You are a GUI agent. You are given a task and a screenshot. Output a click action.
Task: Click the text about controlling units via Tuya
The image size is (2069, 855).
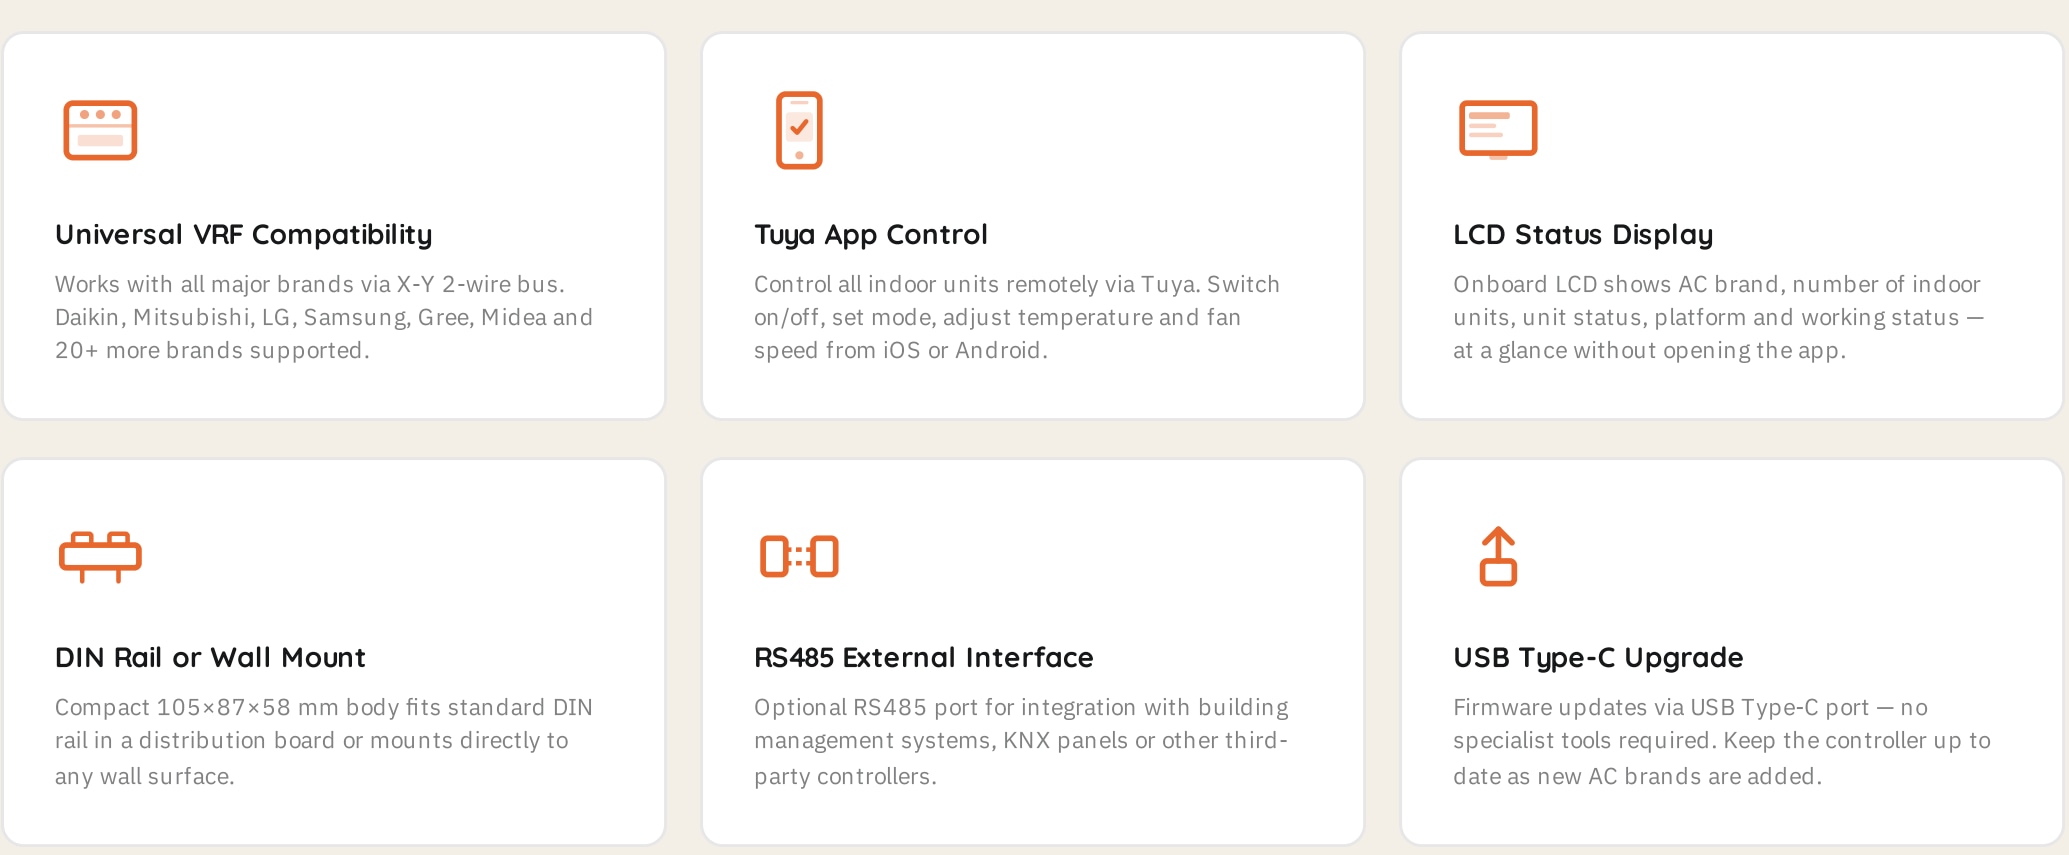tap(1017, 317)
